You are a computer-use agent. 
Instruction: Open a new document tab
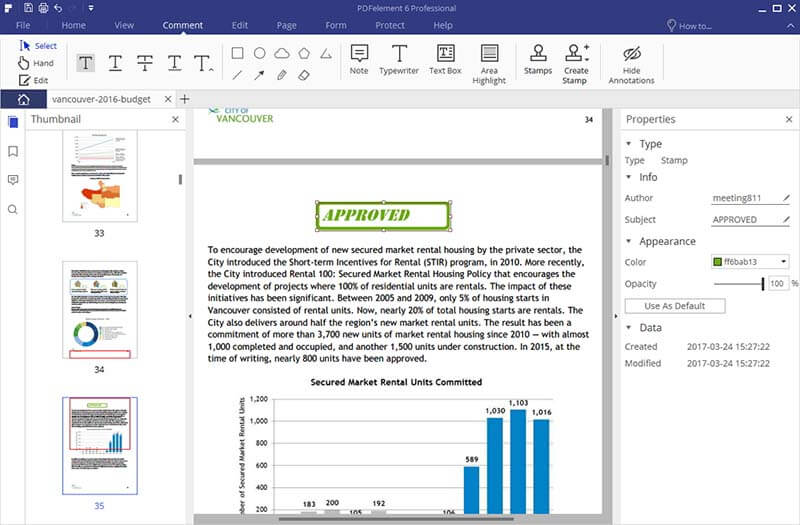(x=185, y=99)
